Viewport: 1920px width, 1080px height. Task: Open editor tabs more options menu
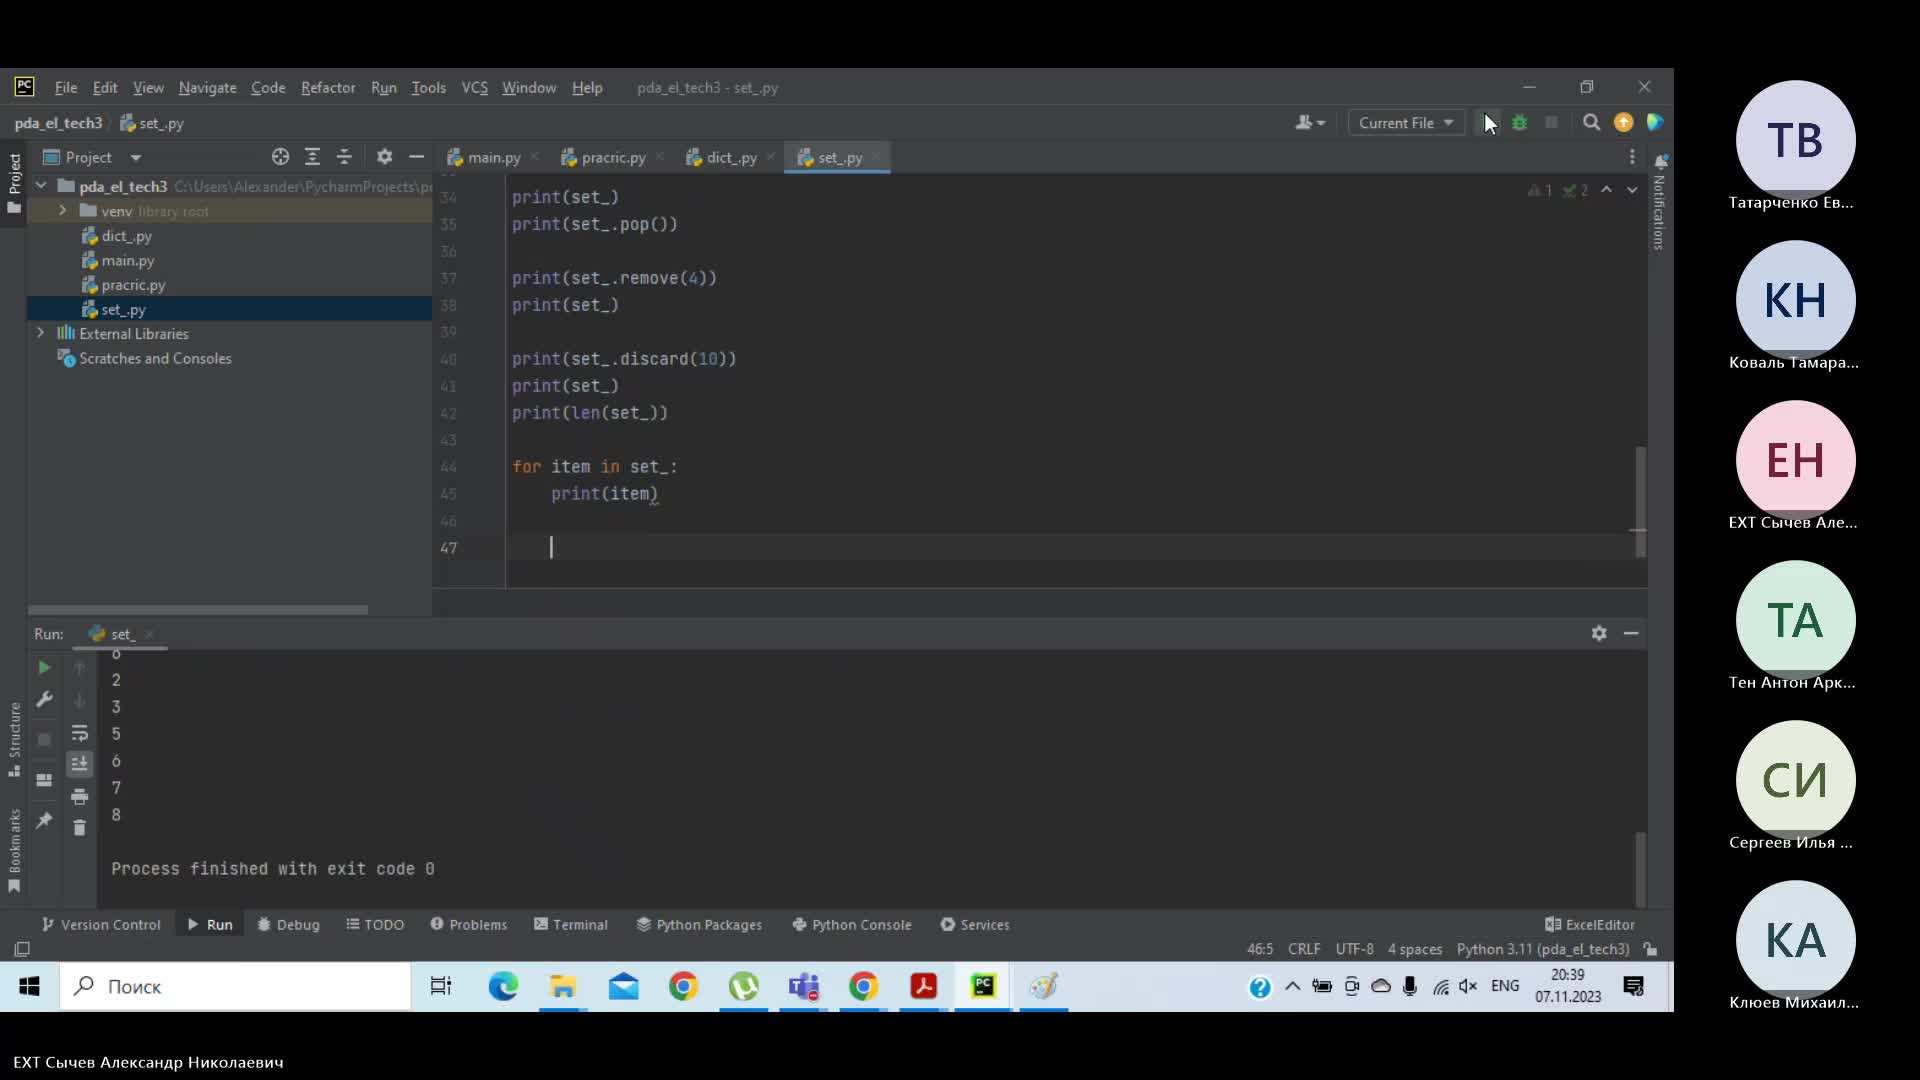click(1632, 157)
